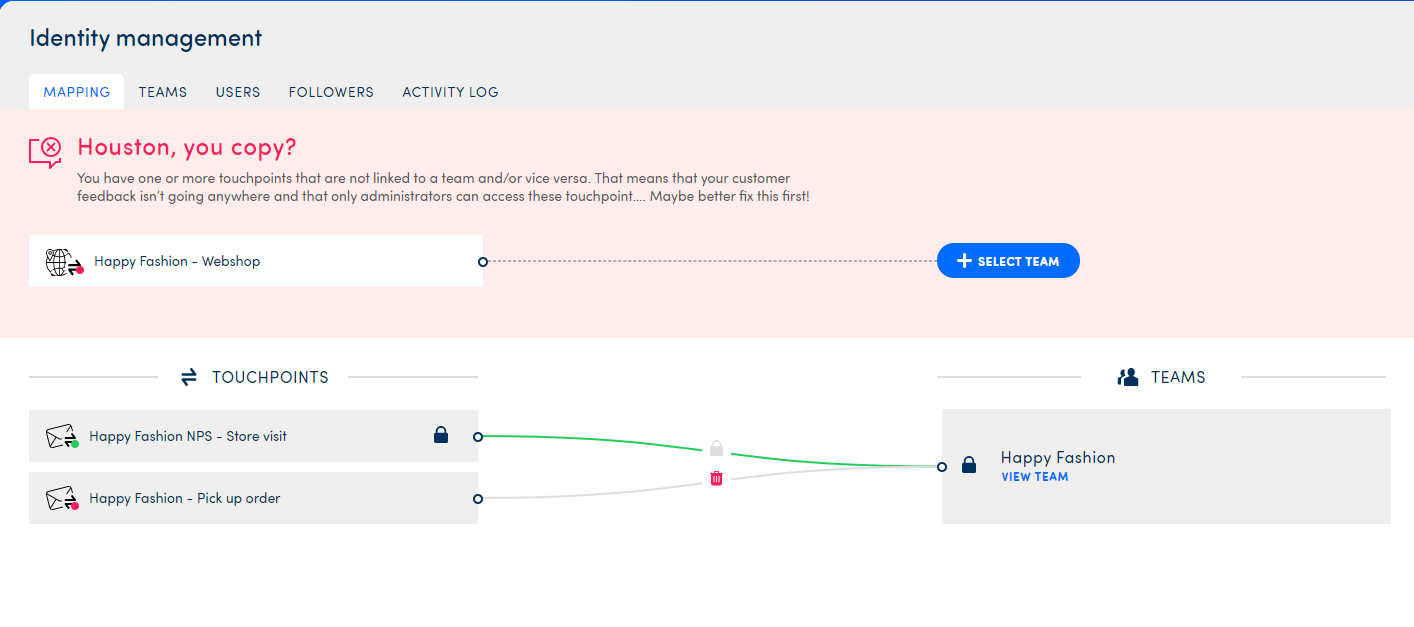Click the Teams header people icon
The height and width of the screenshot is (627, 1414).
pos(1128,377)
